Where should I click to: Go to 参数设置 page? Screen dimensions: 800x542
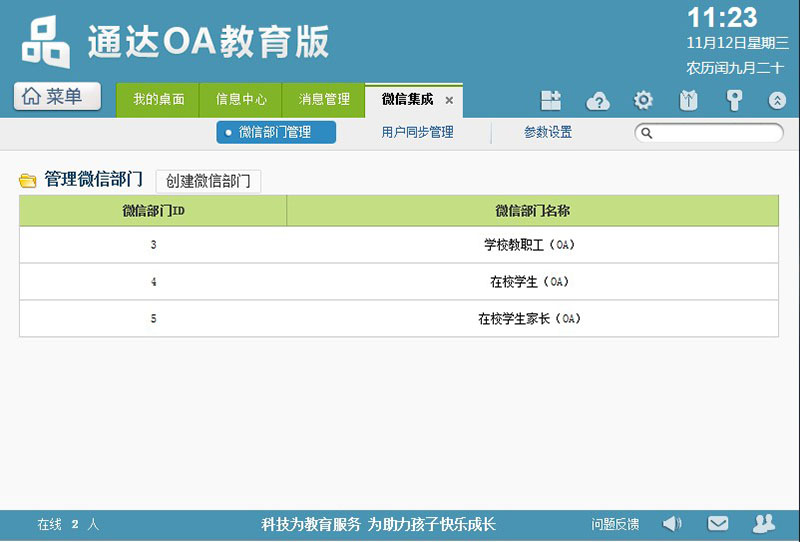pos(548,132)
